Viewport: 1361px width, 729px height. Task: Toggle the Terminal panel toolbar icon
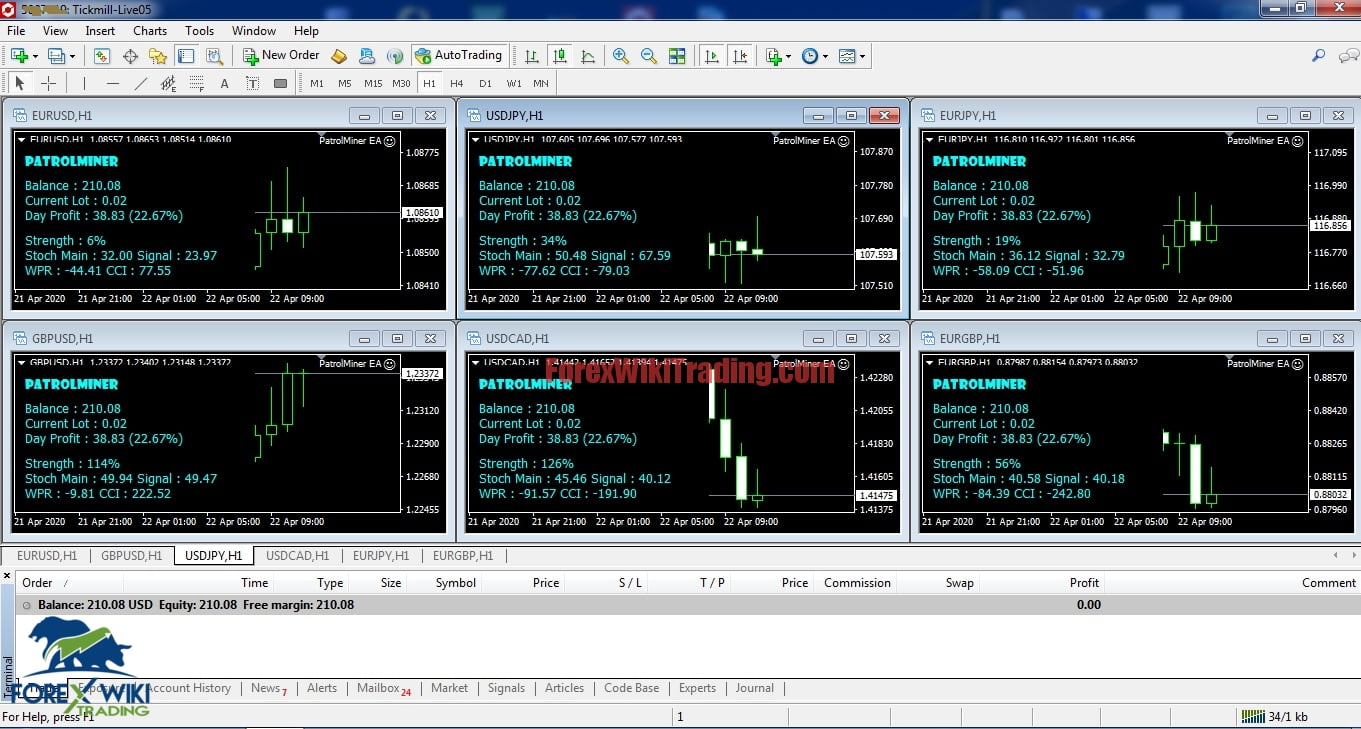(x=186, y=56)
